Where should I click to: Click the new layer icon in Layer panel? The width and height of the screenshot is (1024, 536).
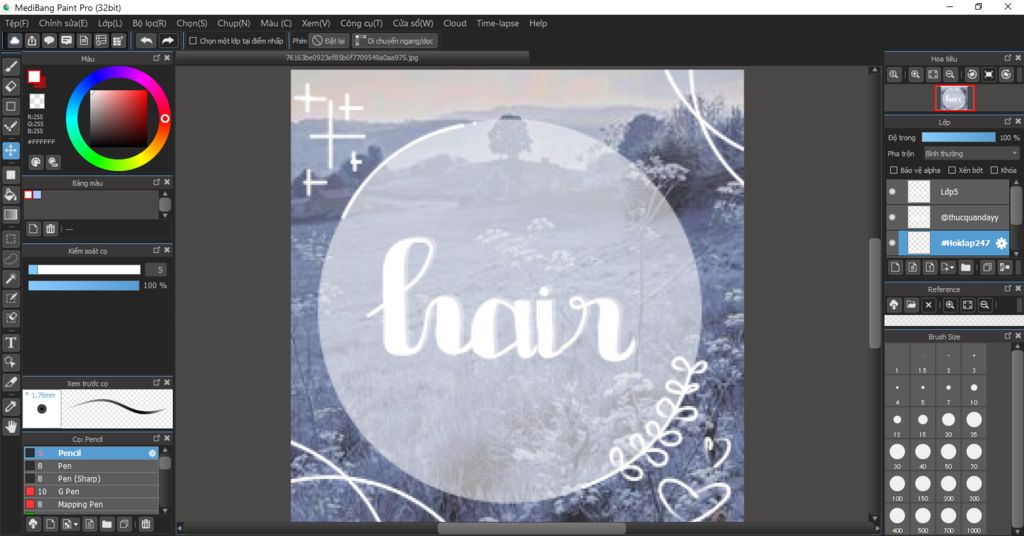(x=895, y=267)
